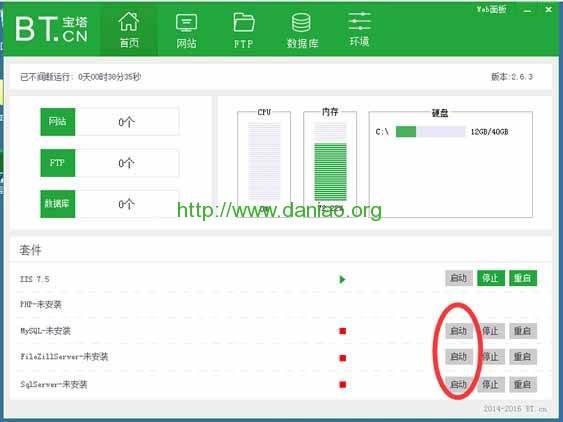Click the 版本:2.6.3 version text

click(x=512, y=76)
